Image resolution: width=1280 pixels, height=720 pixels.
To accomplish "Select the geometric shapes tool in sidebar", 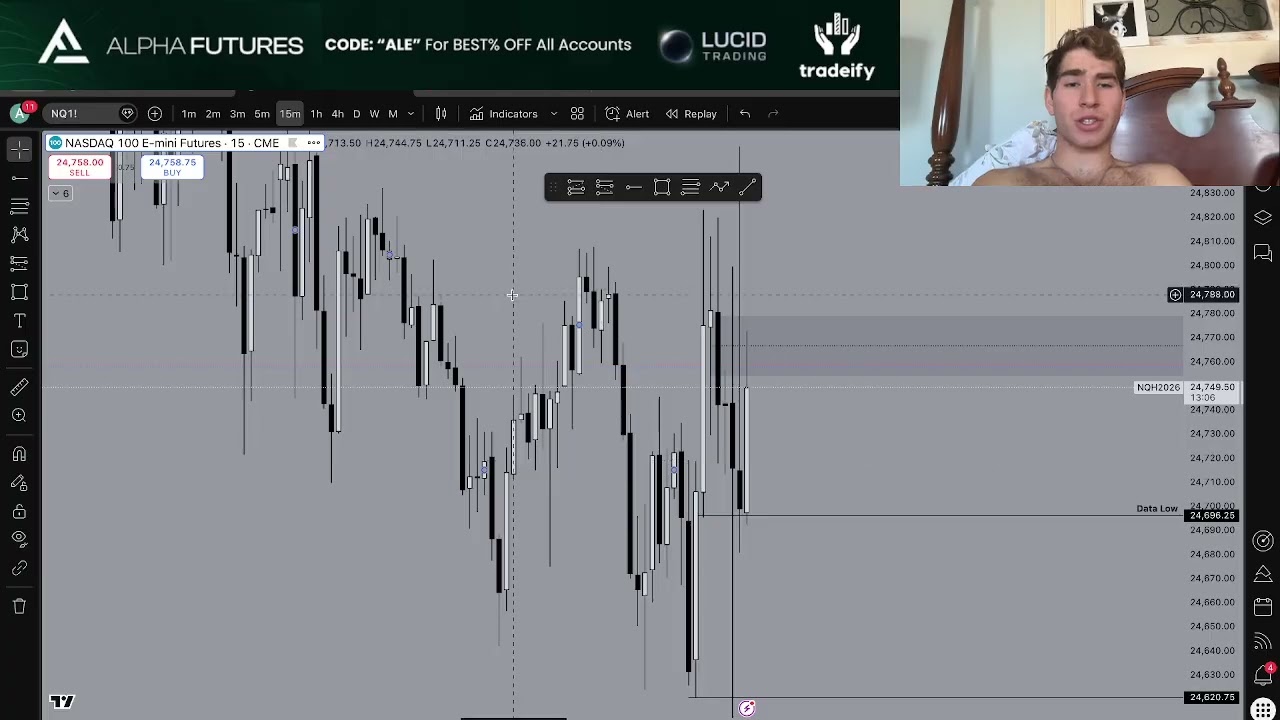I will click(19, 292).
